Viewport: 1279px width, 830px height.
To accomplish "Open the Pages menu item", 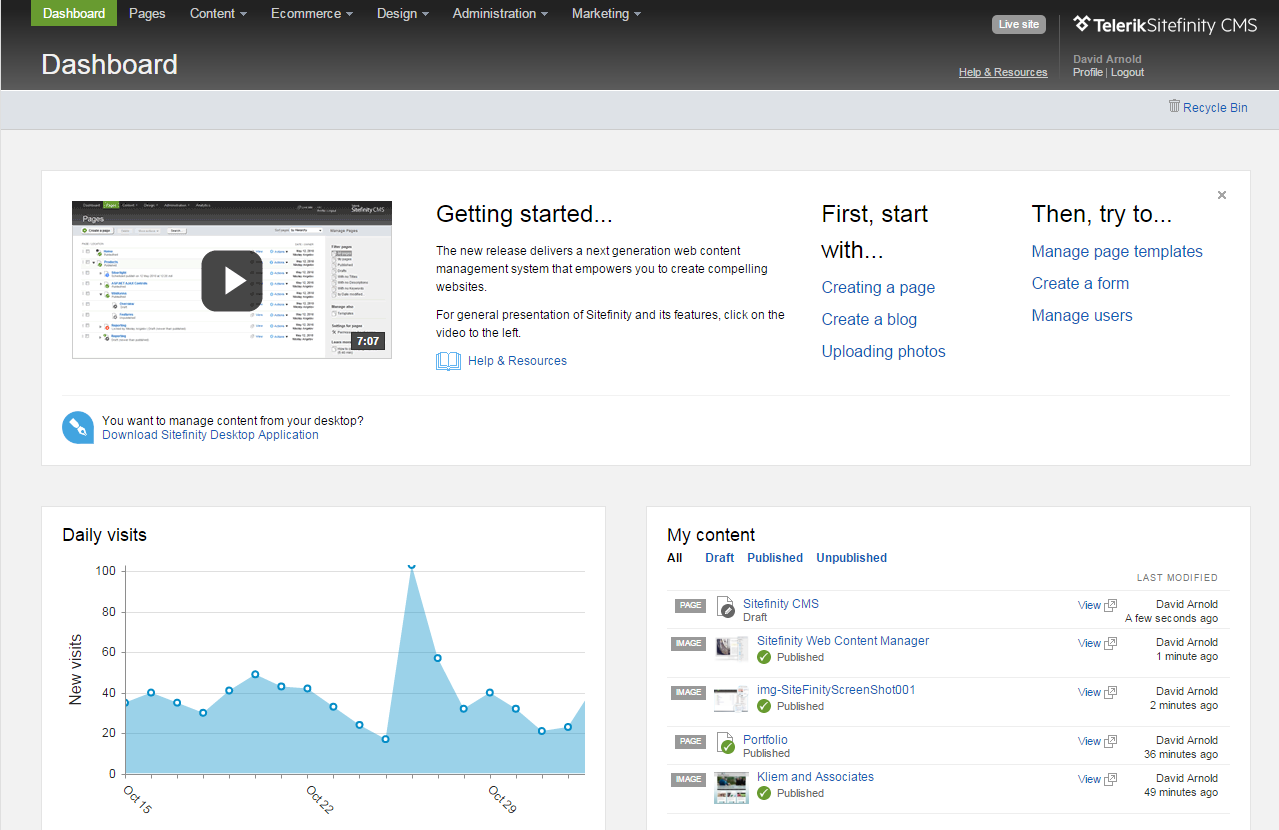I will [147, 13].
